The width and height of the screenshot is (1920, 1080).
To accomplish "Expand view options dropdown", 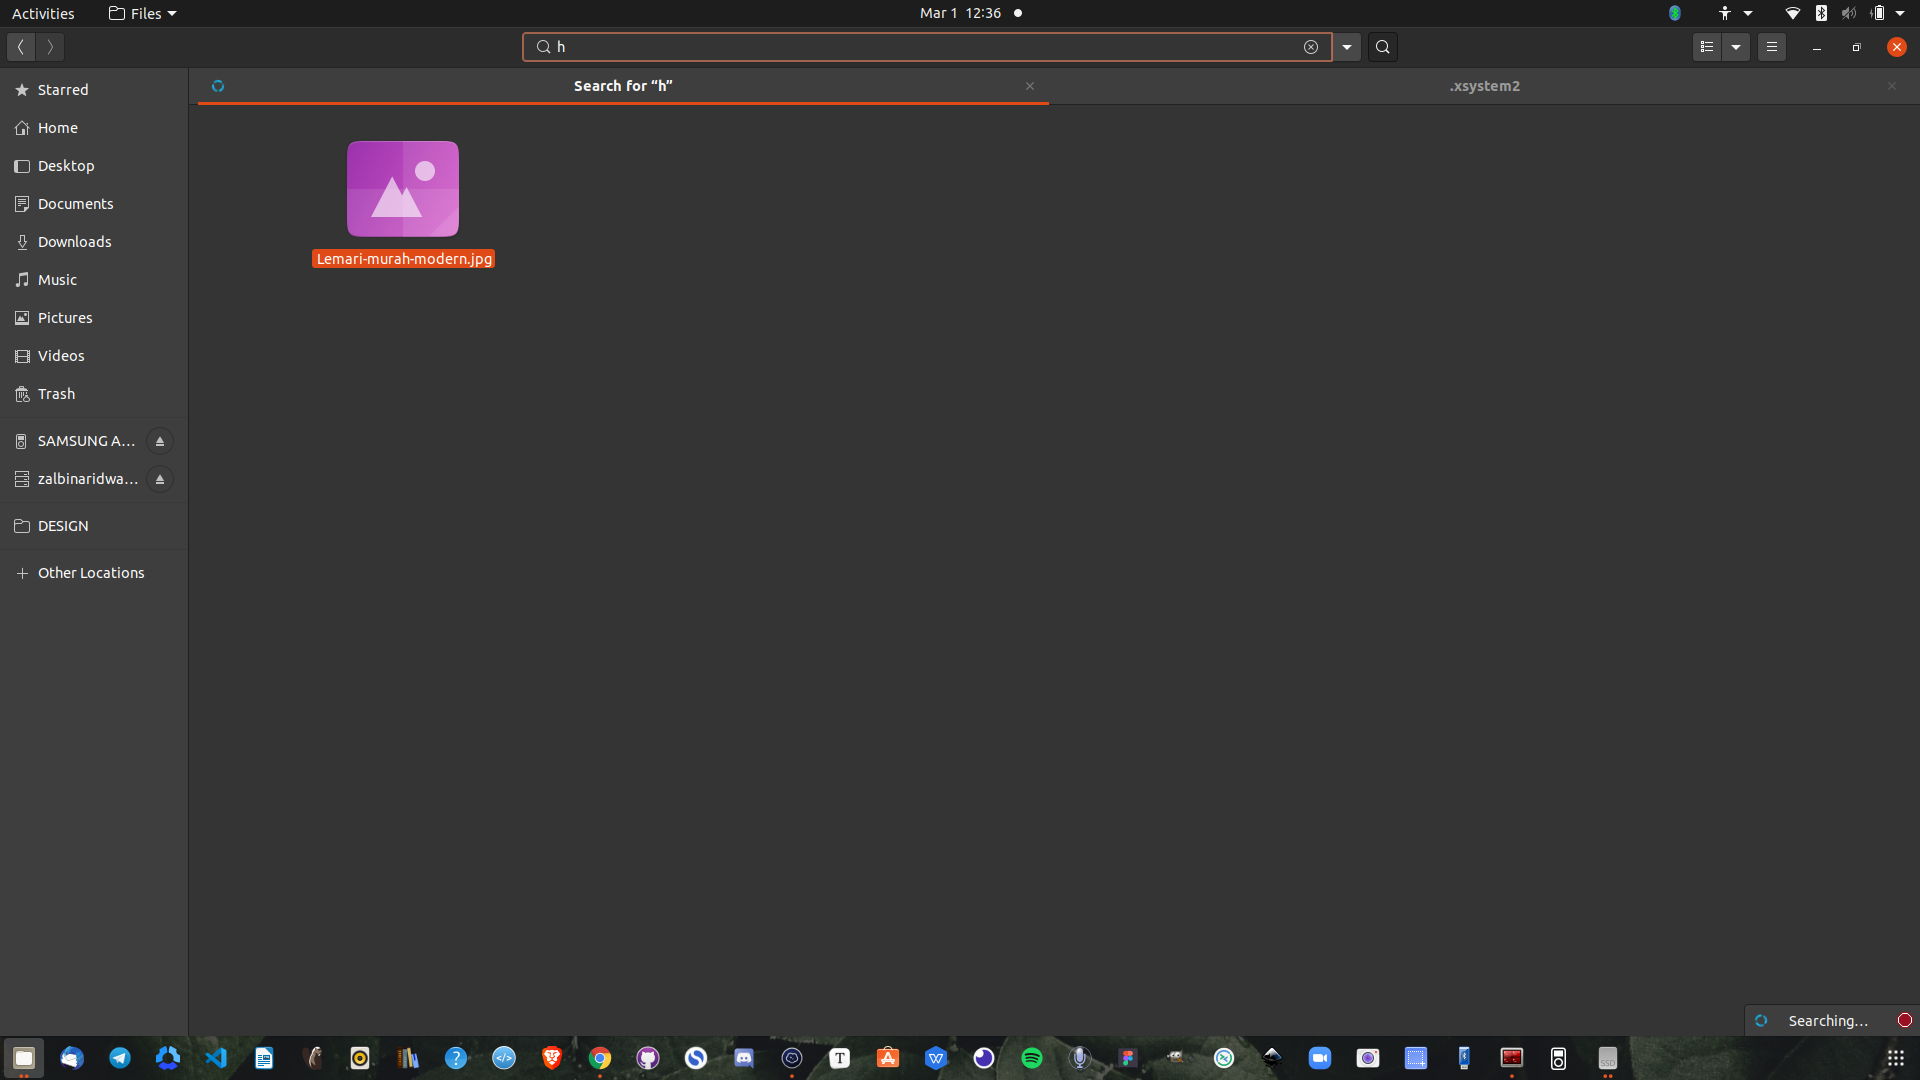I will click(x=1736, y=47).
